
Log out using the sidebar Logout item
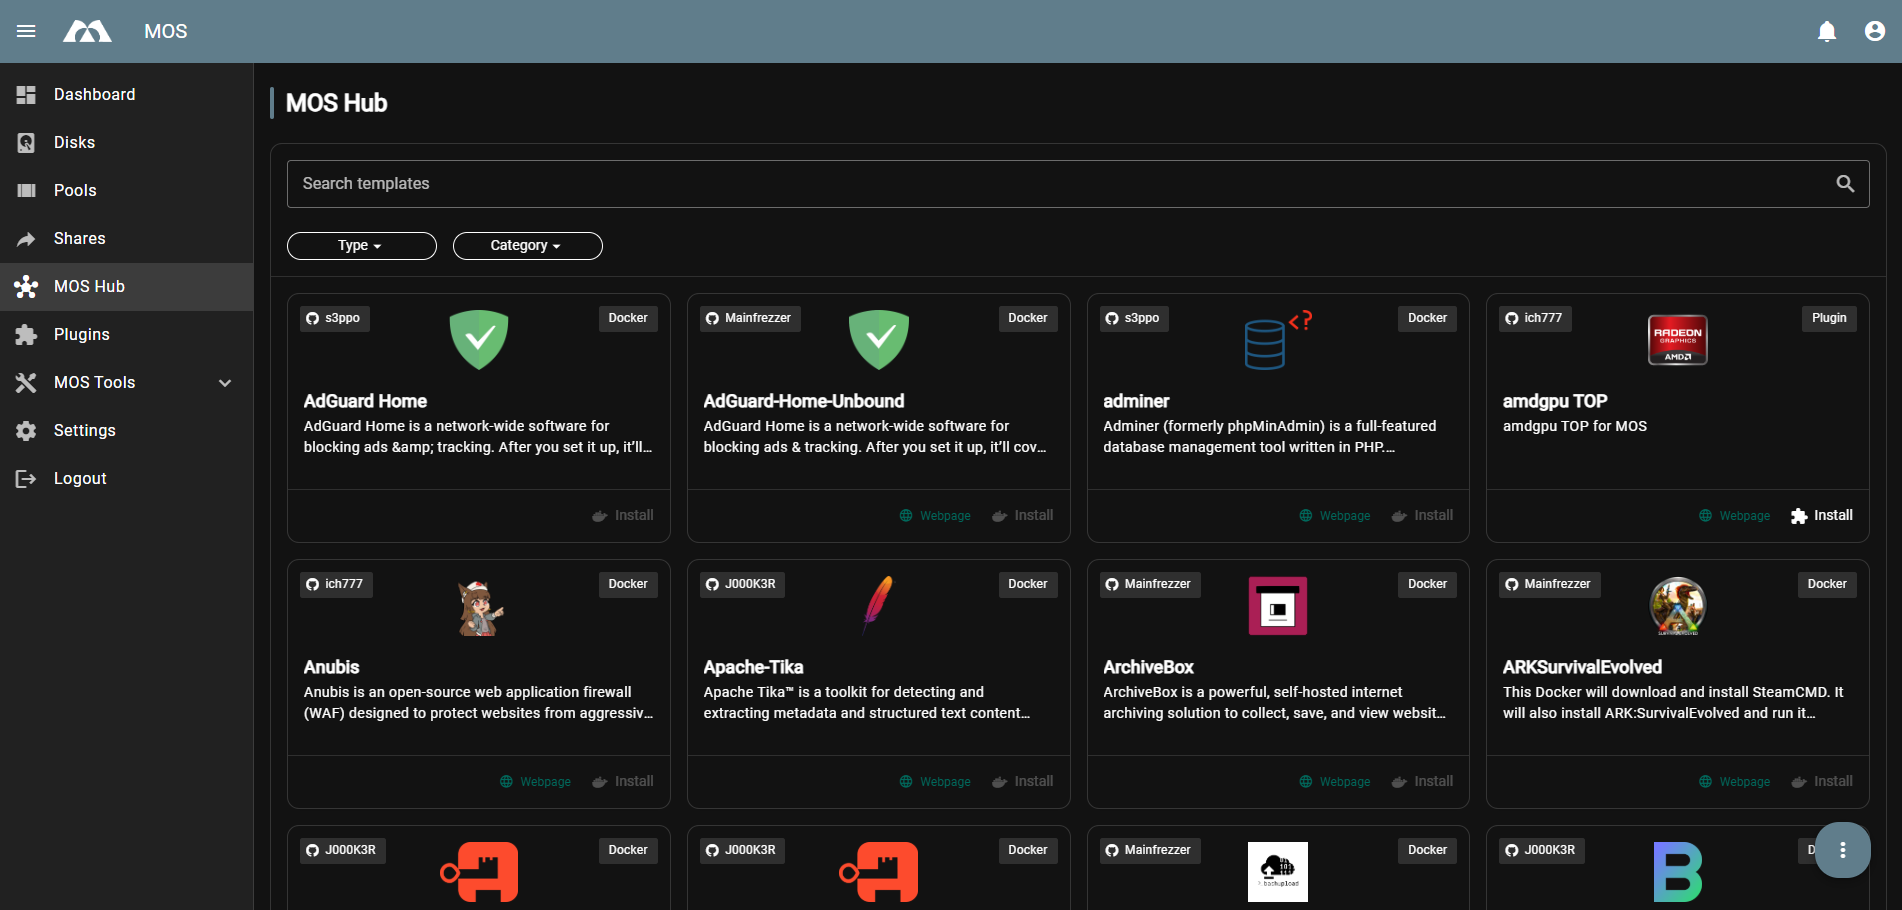[x=80, y=479]
